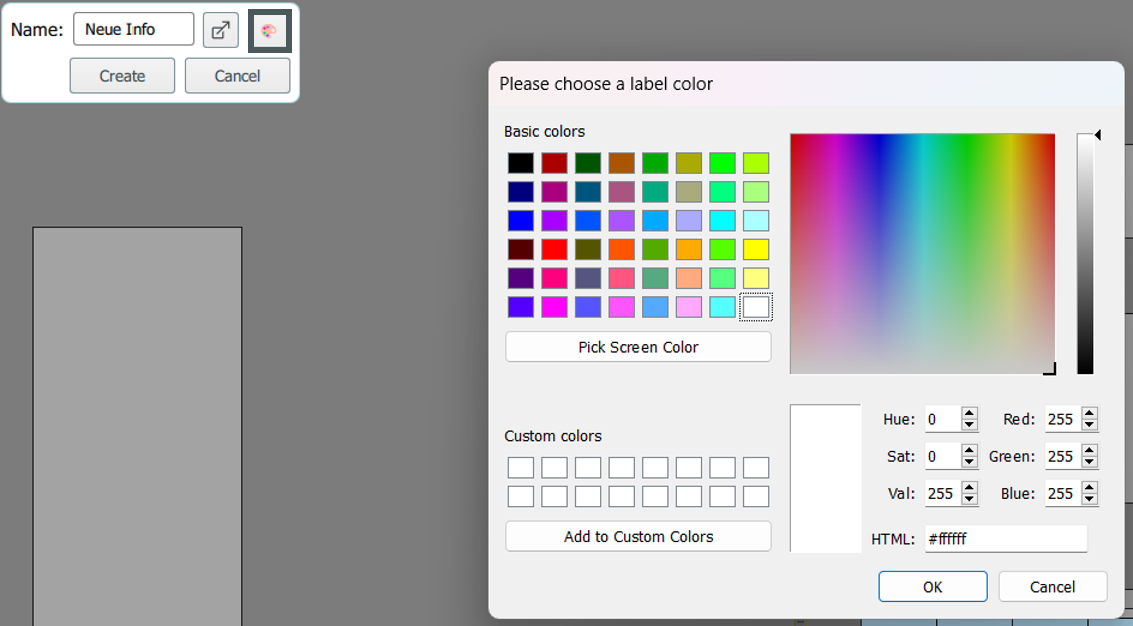Click the vertical brightness slider
Image resolution: width=1133 pixels, height=626 pixels.
pyautogui.click(x=1088, y=250)
